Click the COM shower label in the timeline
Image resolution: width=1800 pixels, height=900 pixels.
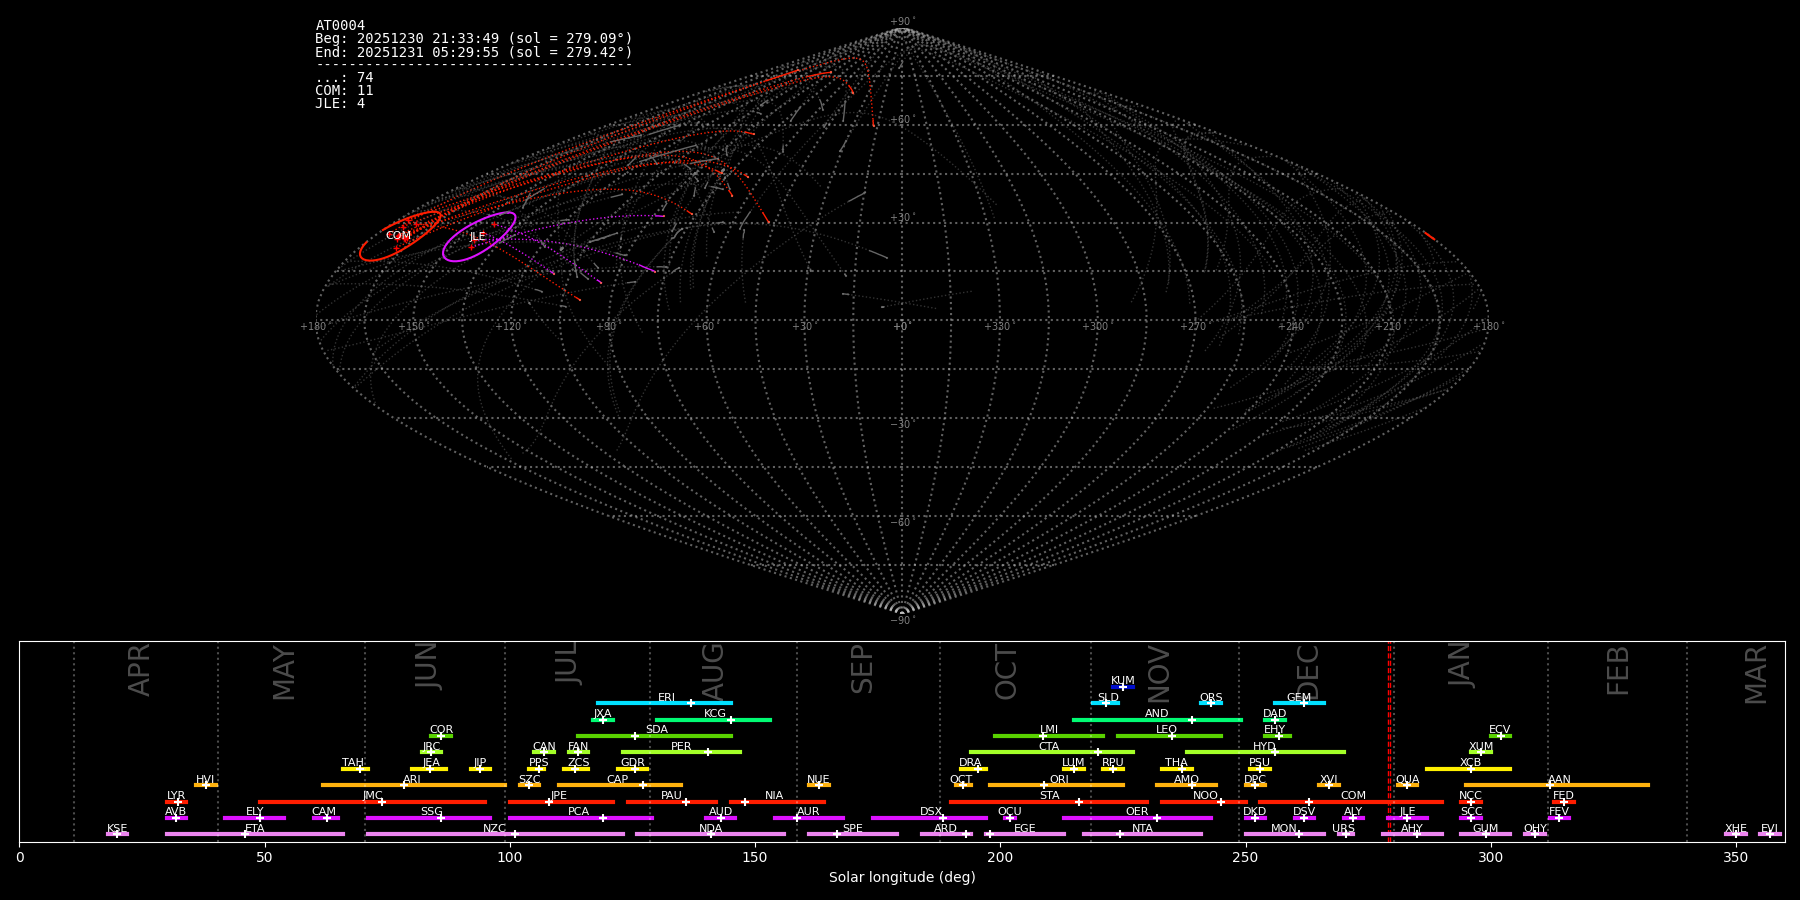[1353, 796]
